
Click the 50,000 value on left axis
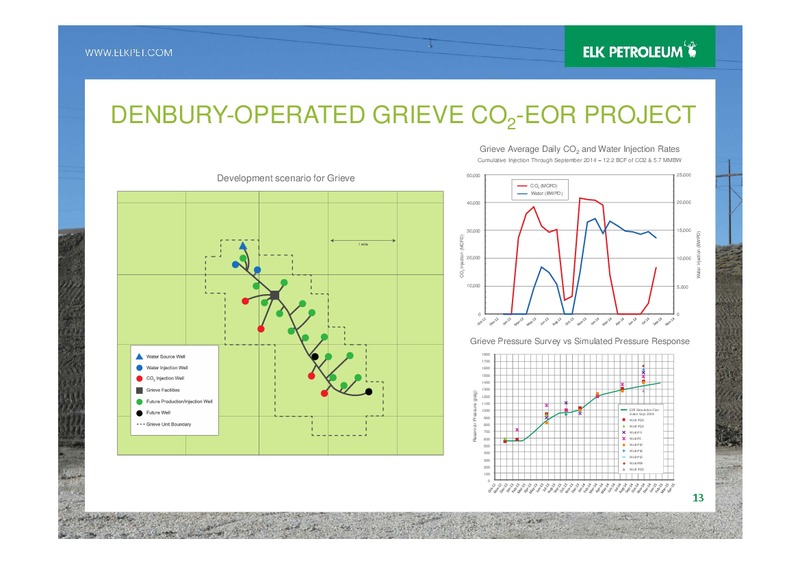(473, 176)
